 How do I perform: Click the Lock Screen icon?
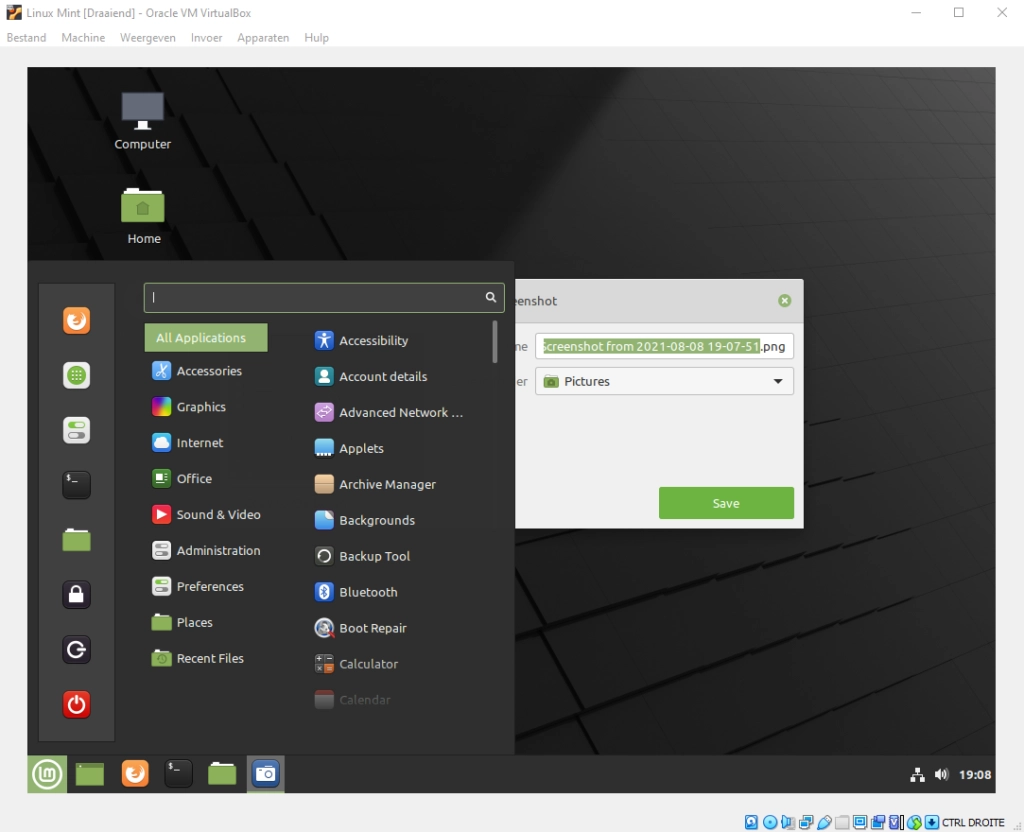[77, 595]
